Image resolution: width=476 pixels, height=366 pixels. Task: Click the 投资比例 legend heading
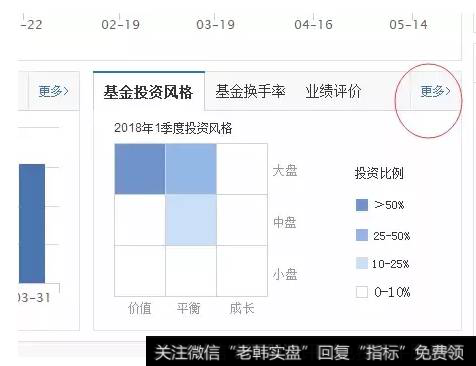point(379,173)
